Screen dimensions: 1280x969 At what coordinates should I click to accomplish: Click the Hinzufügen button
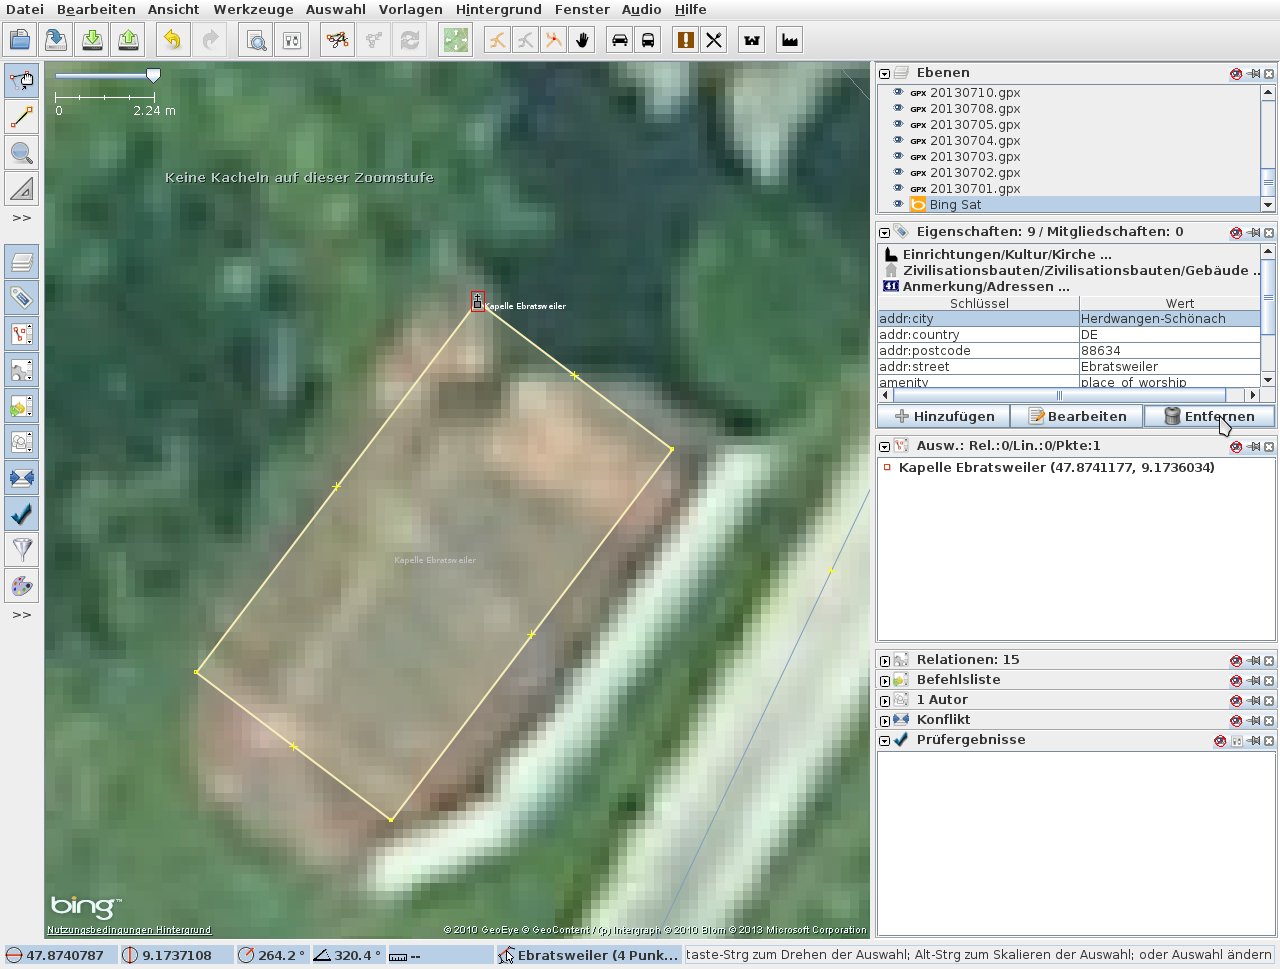944,416
